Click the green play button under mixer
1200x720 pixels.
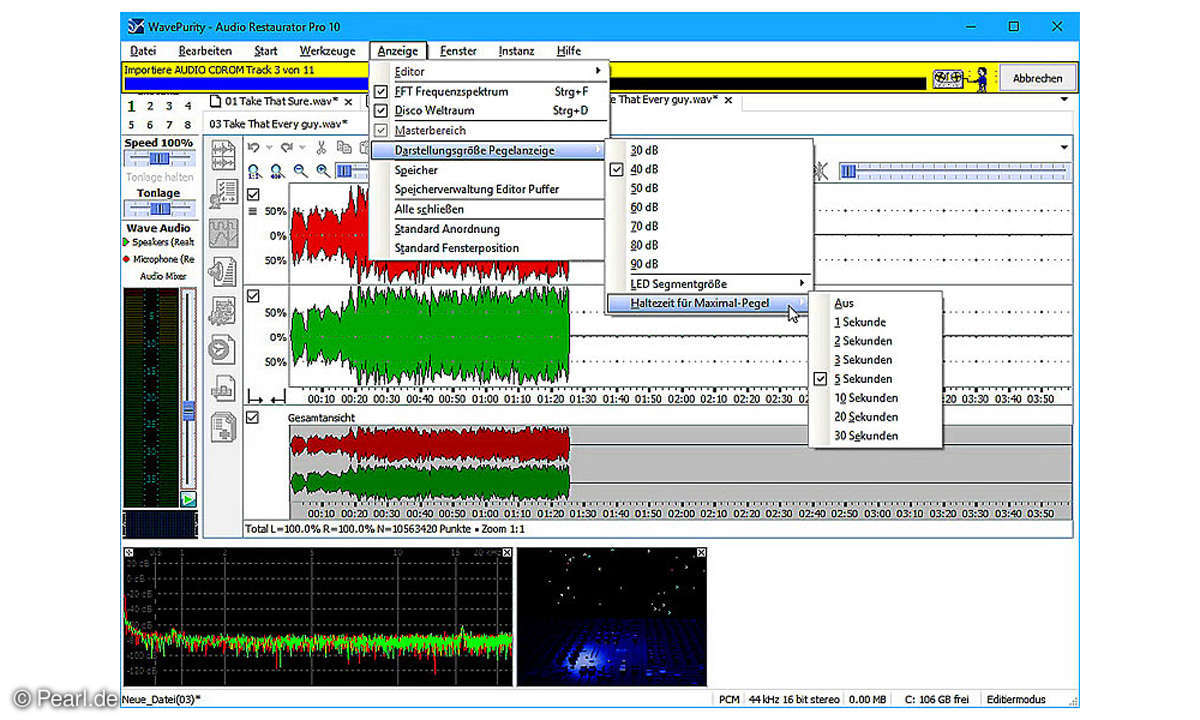click(x=188, y=499)
